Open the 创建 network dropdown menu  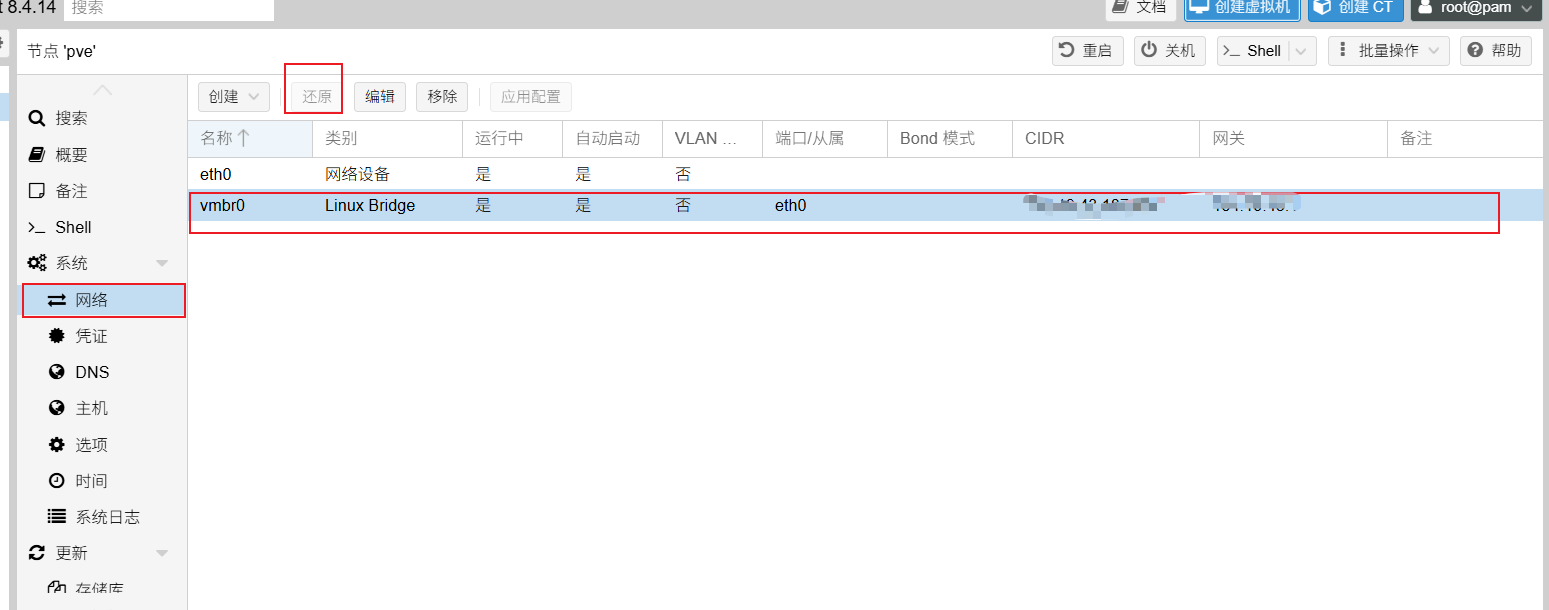click(233, 97)
